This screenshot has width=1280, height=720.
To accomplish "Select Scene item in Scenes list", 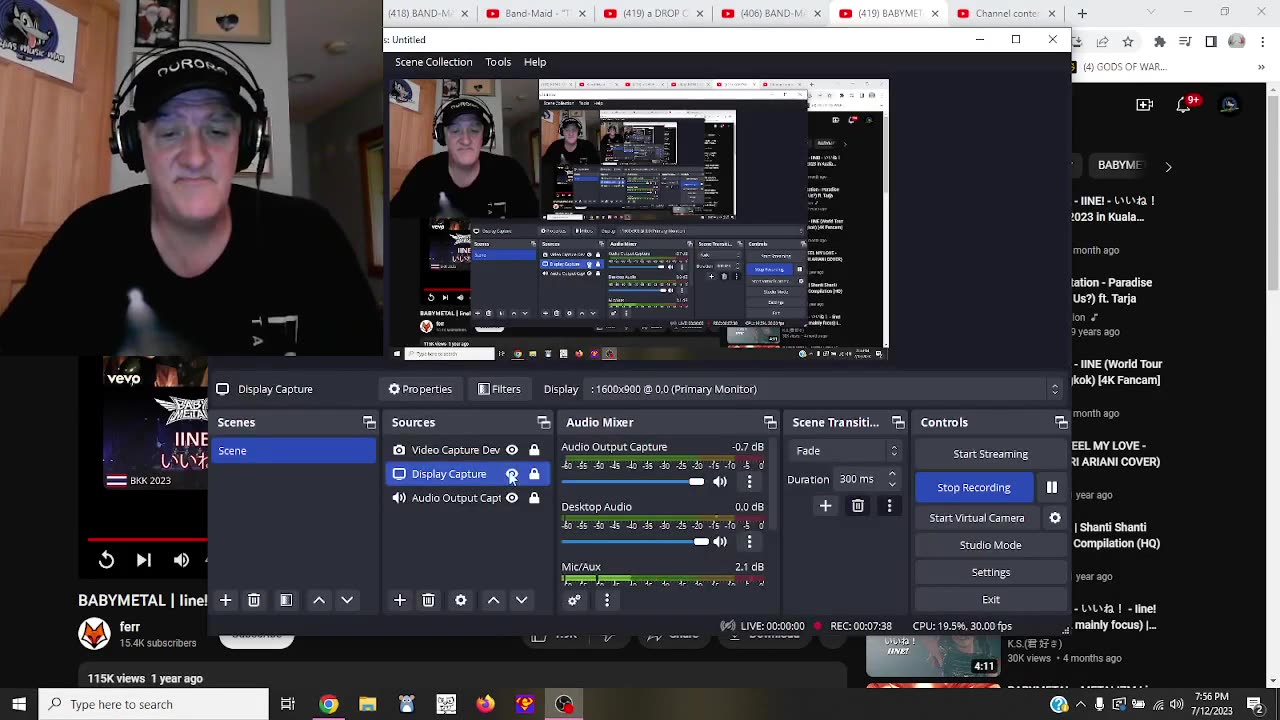I will pos(294,451).
